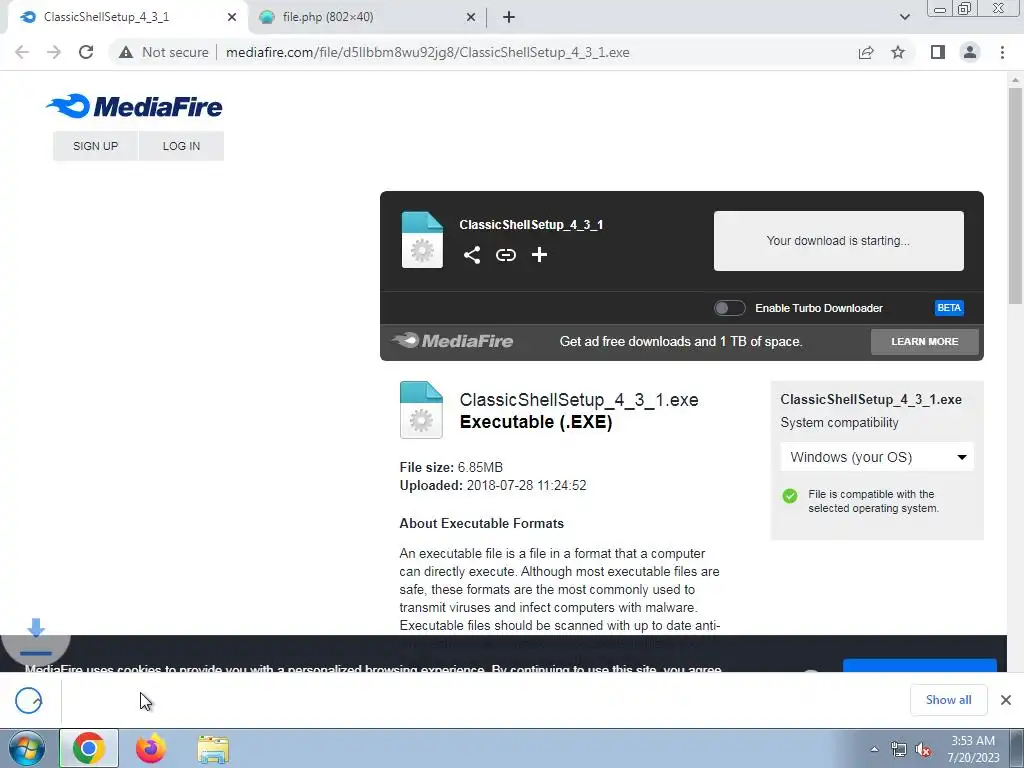Go back with browser back arrow
This screenshot has height=768, width=1024.
coord(22,52)
